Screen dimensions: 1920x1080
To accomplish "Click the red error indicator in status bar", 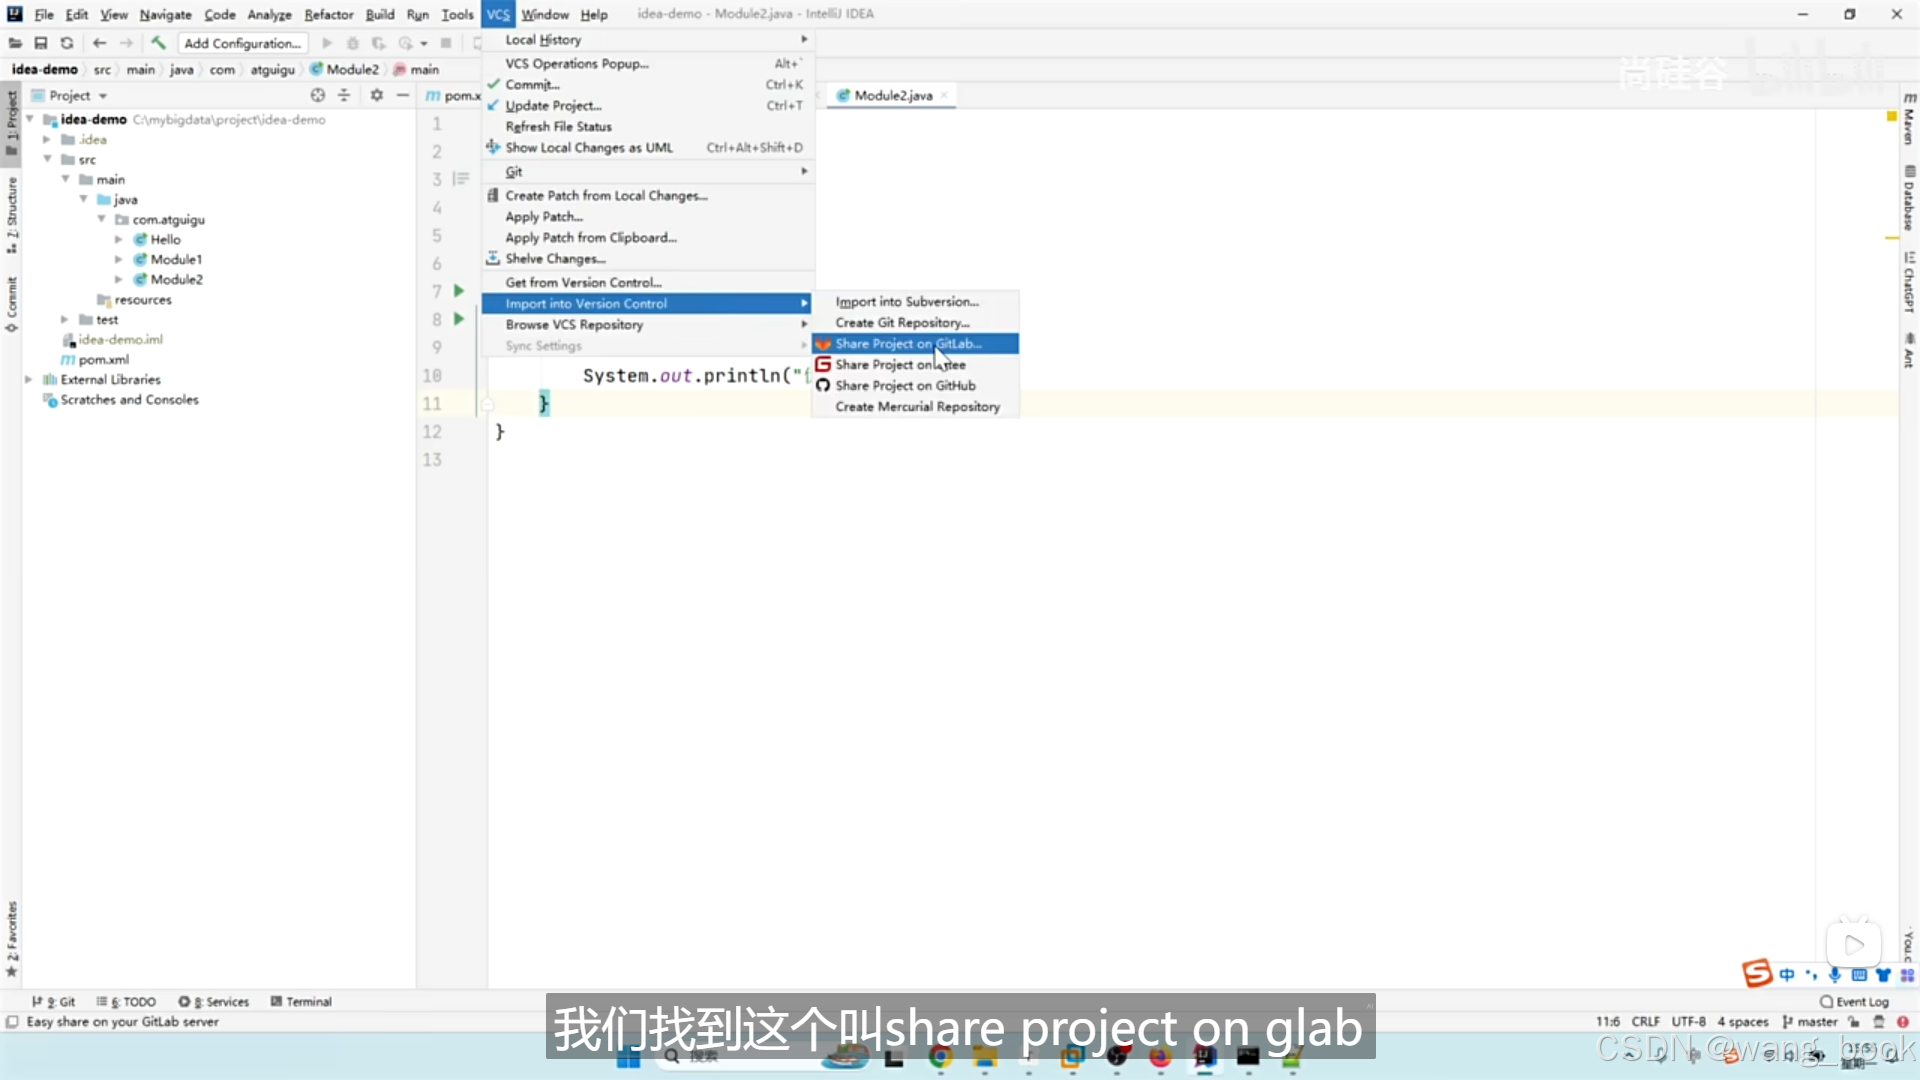I will point(1902,1022).
